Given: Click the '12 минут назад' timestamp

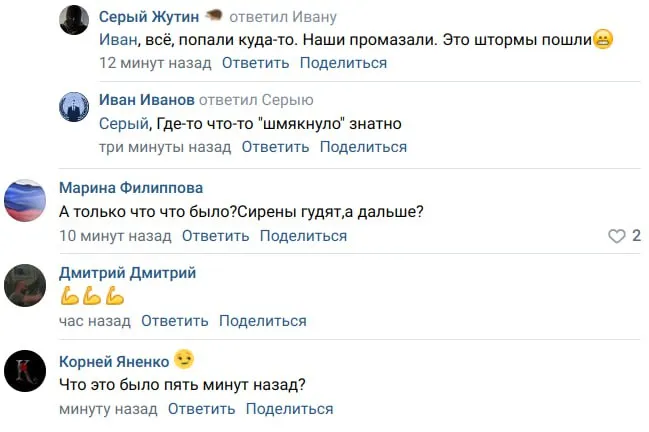Looking at the screenshot, I should point(155,63).
